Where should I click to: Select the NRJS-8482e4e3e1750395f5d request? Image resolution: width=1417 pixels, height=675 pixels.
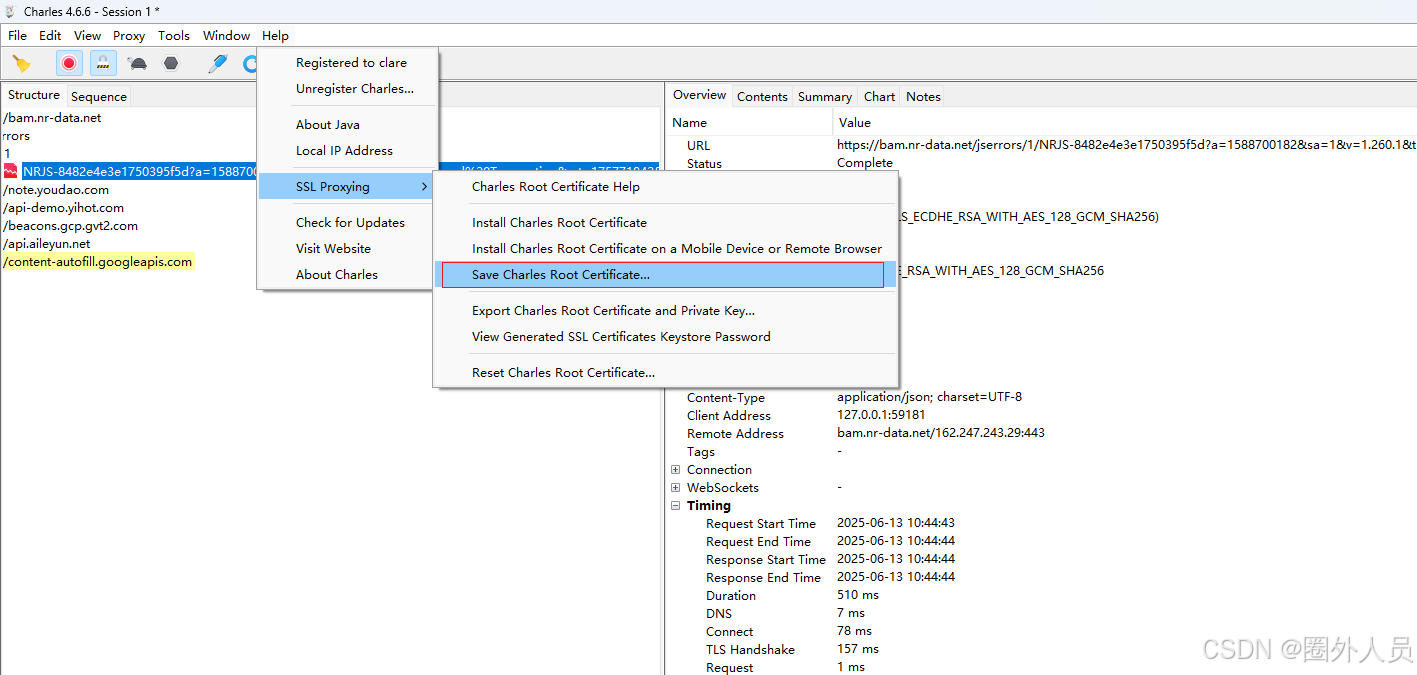140,171
